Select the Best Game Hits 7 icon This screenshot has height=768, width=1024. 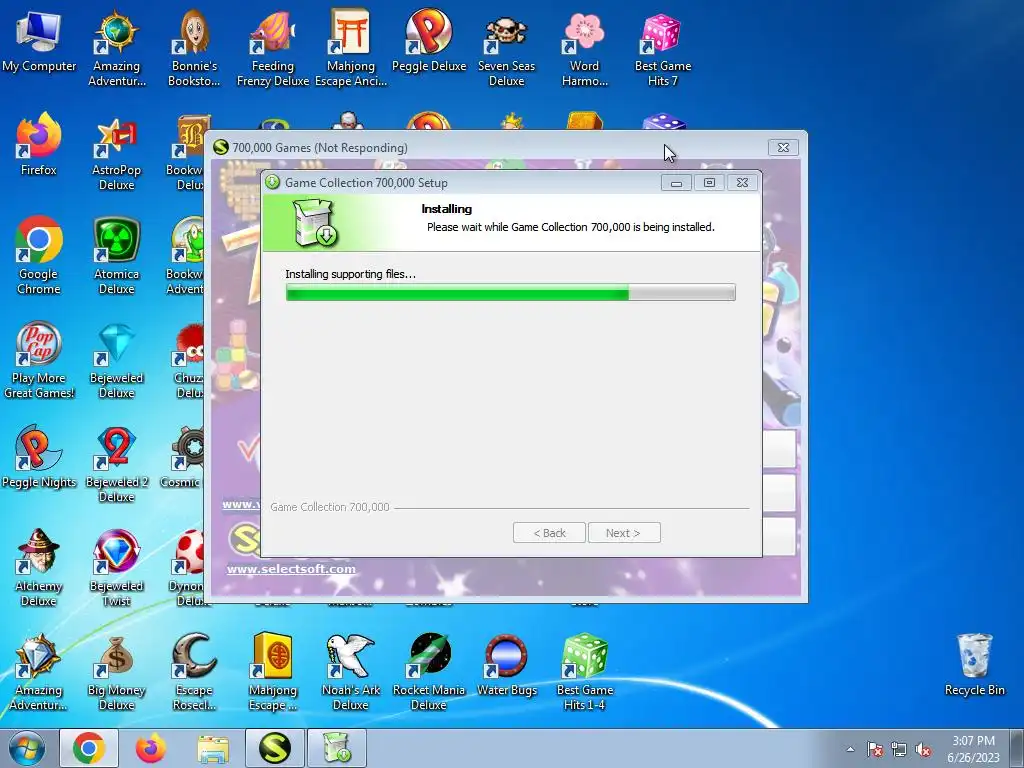pyautogui.click(x=662, y=49)
